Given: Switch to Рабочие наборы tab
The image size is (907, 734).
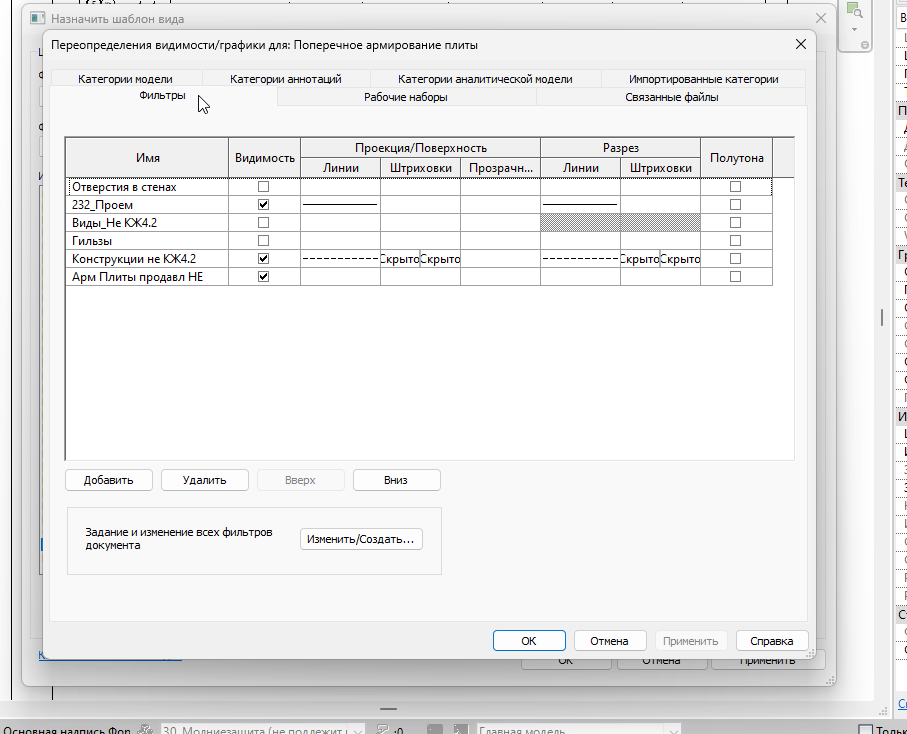Looking at the screenshot, I should 405,97.
